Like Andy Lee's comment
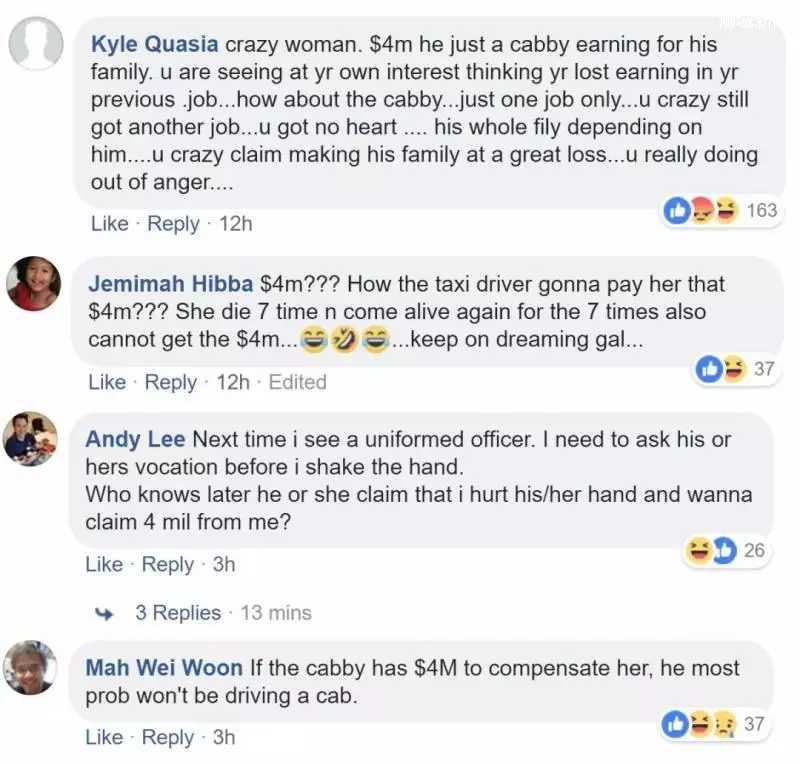800x764 pixels. pos(104,564)
